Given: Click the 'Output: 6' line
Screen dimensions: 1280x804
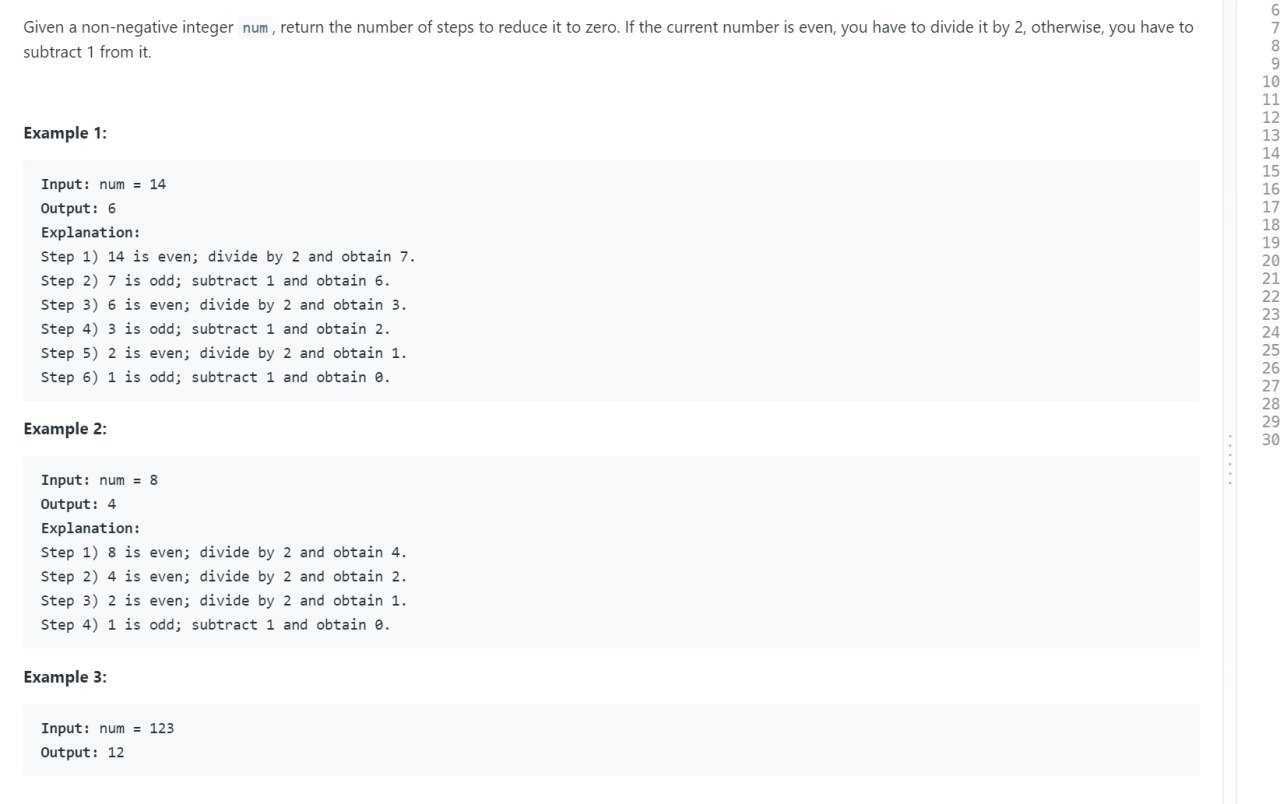Looking at the screenshot, I should 79,208.
